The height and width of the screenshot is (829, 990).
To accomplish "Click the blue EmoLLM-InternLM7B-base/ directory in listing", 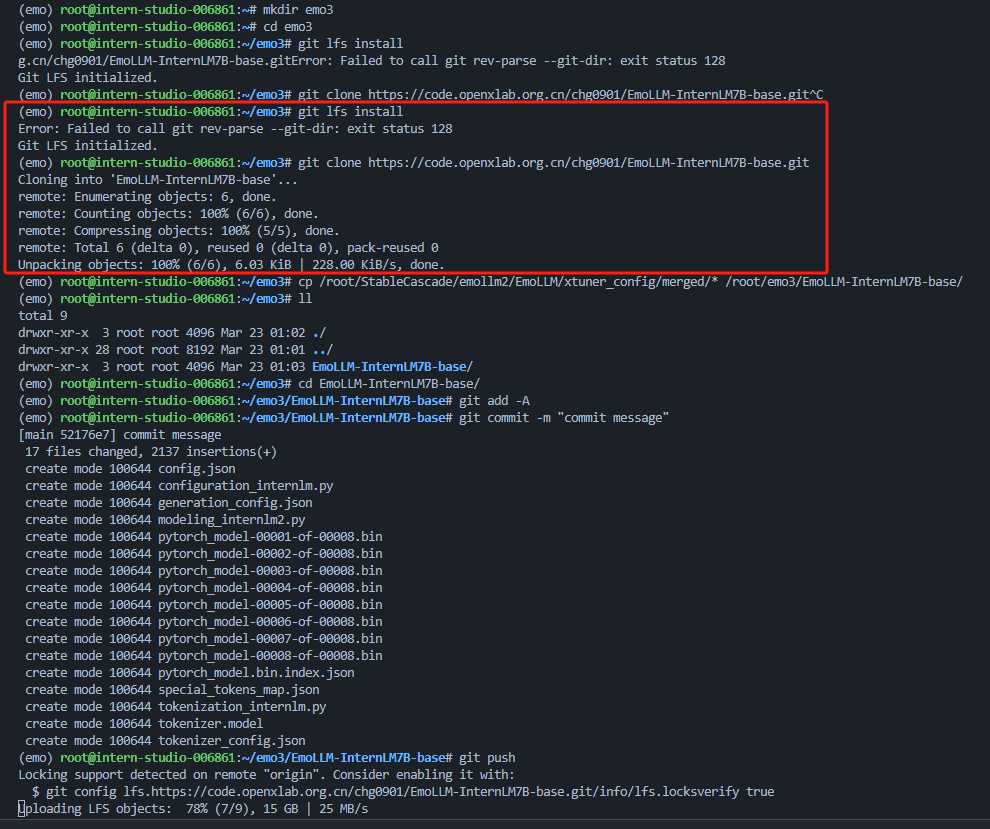I will tap(393, 367).
